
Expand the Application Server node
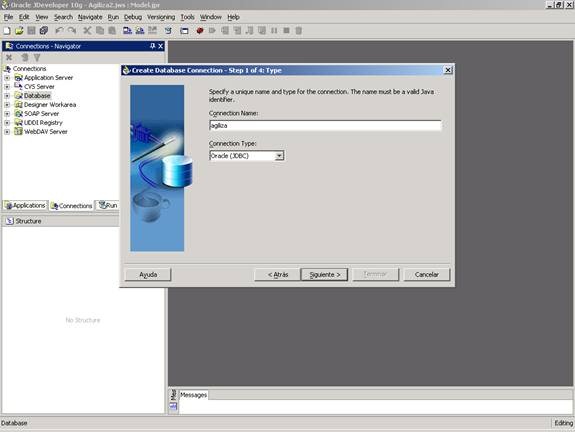[x=7, y=78]
